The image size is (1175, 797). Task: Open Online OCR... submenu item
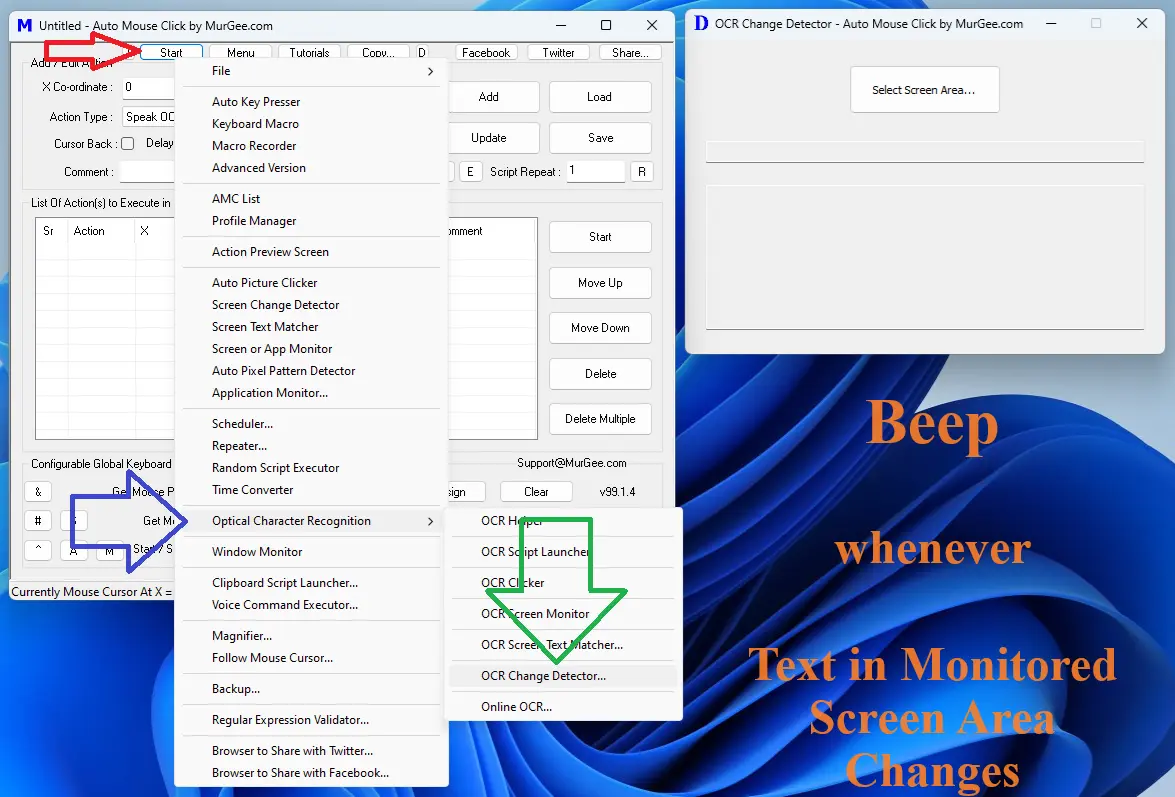tap(563, 706)
